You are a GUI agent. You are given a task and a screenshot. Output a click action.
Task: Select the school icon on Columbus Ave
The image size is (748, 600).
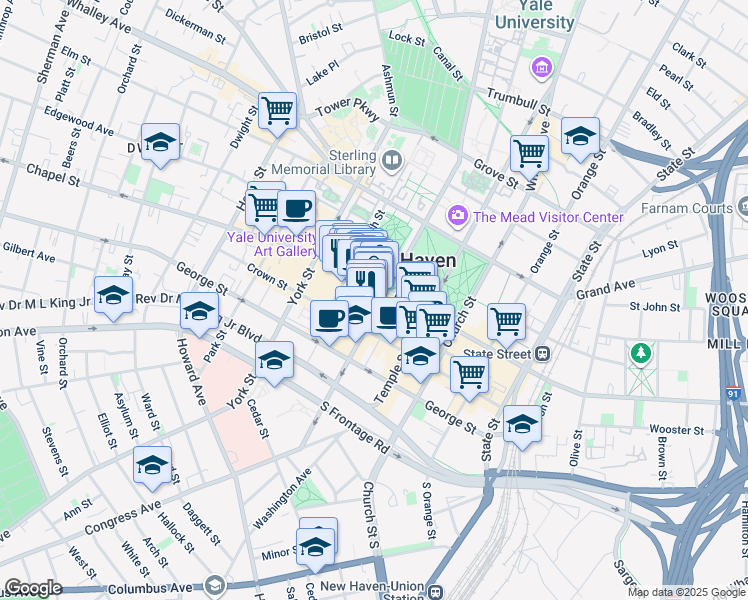[215, 584]
